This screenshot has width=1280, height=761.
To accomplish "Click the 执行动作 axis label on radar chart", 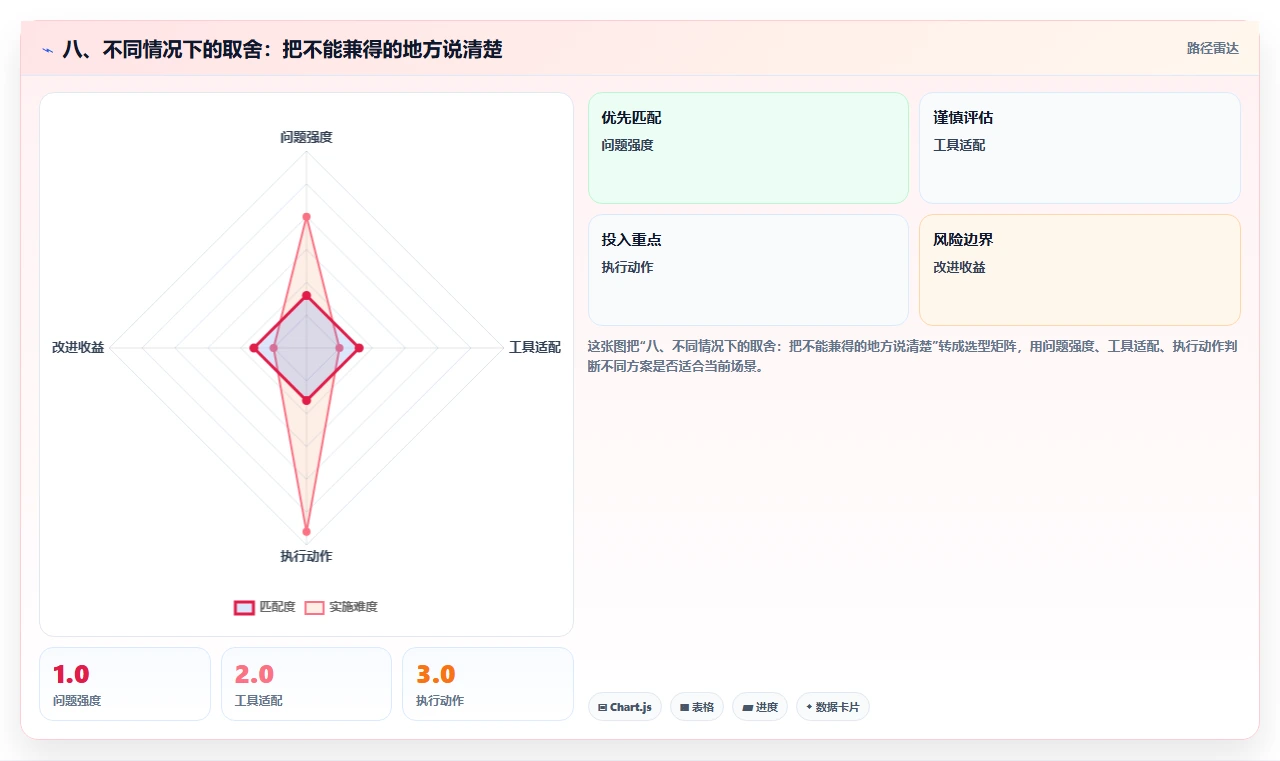I will coord(306,556).
